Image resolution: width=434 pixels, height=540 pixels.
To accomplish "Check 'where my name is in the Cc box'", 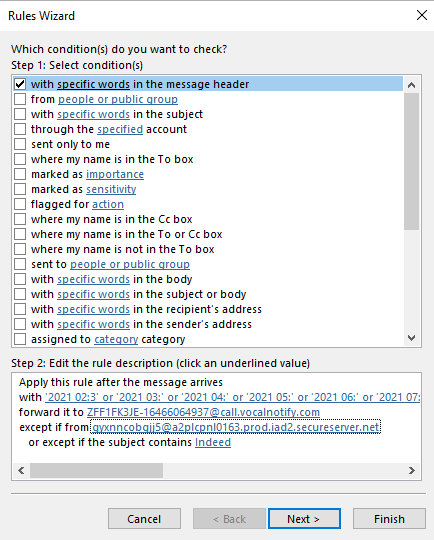I will (x=20, y=219).
